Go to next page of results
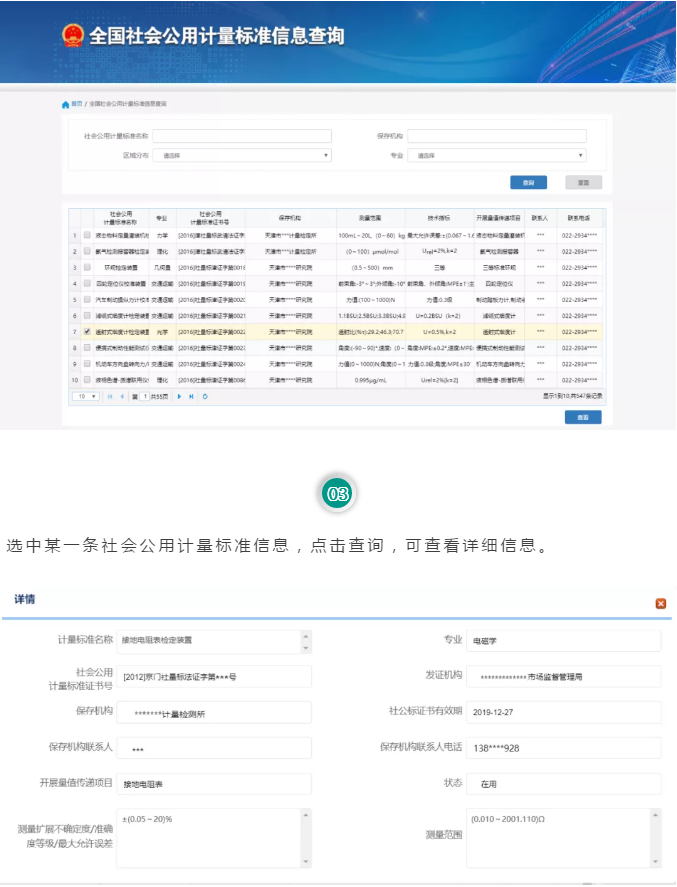Screen dimensions: 677x887 coord(180,397)
